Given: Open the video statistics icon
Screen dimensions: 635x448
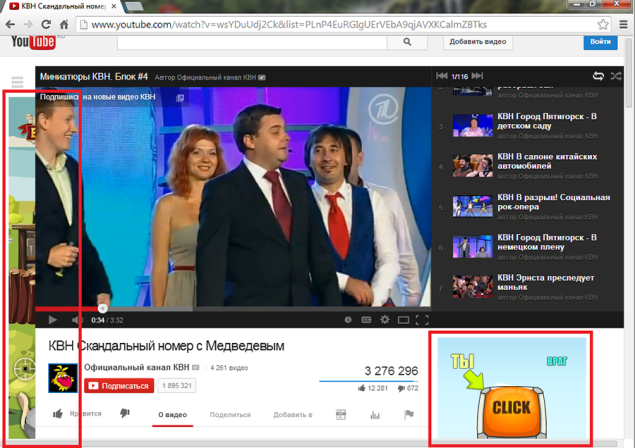Looking at the screenshot, I should point(375,414).
